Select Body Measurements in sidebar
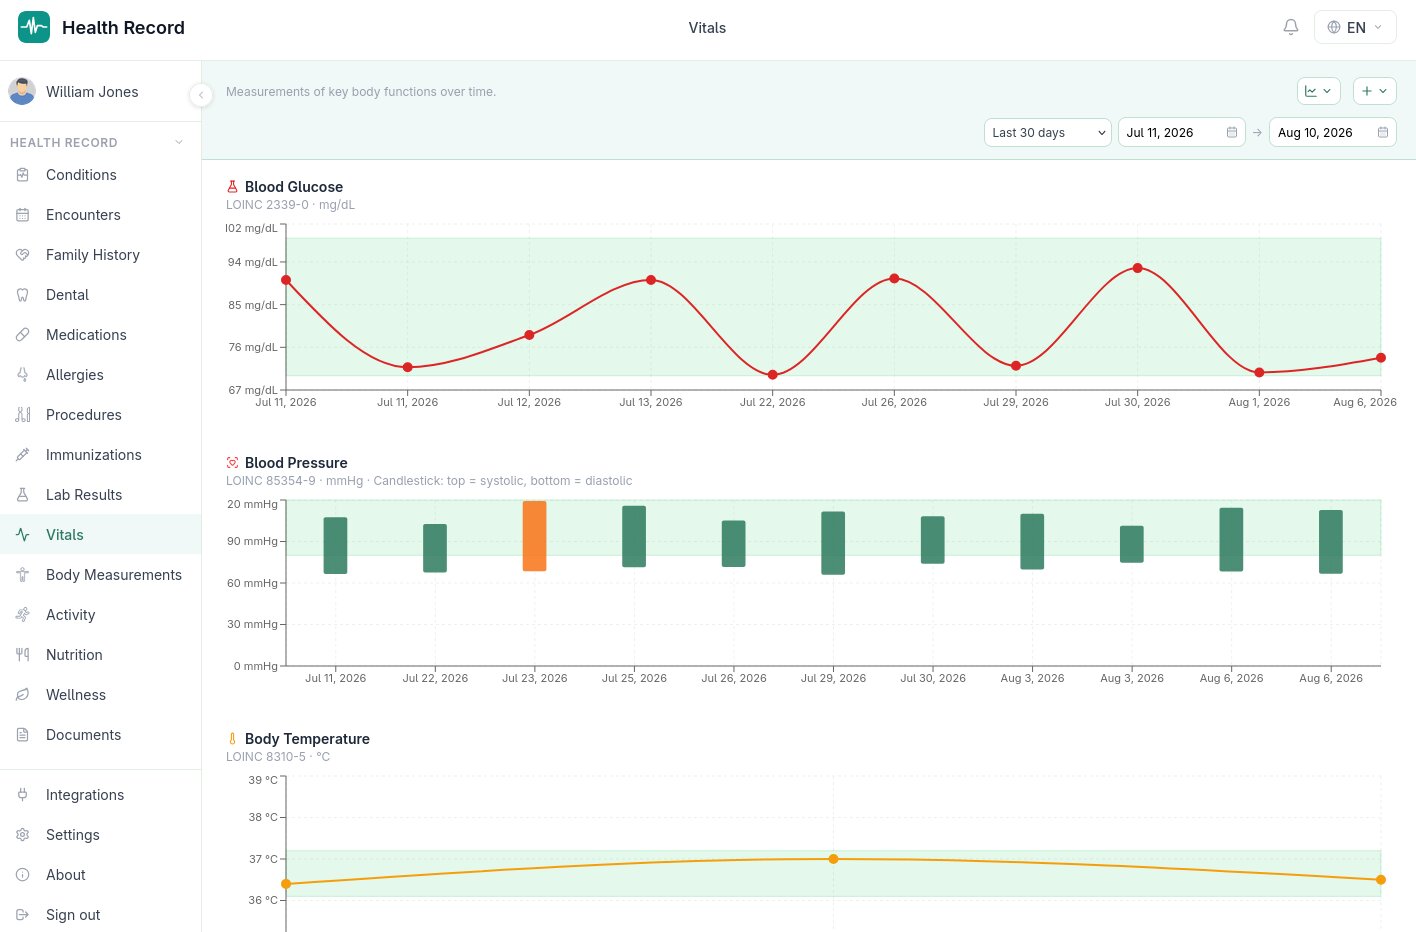Screen dimensions: 1416x932 click(100, 575)
